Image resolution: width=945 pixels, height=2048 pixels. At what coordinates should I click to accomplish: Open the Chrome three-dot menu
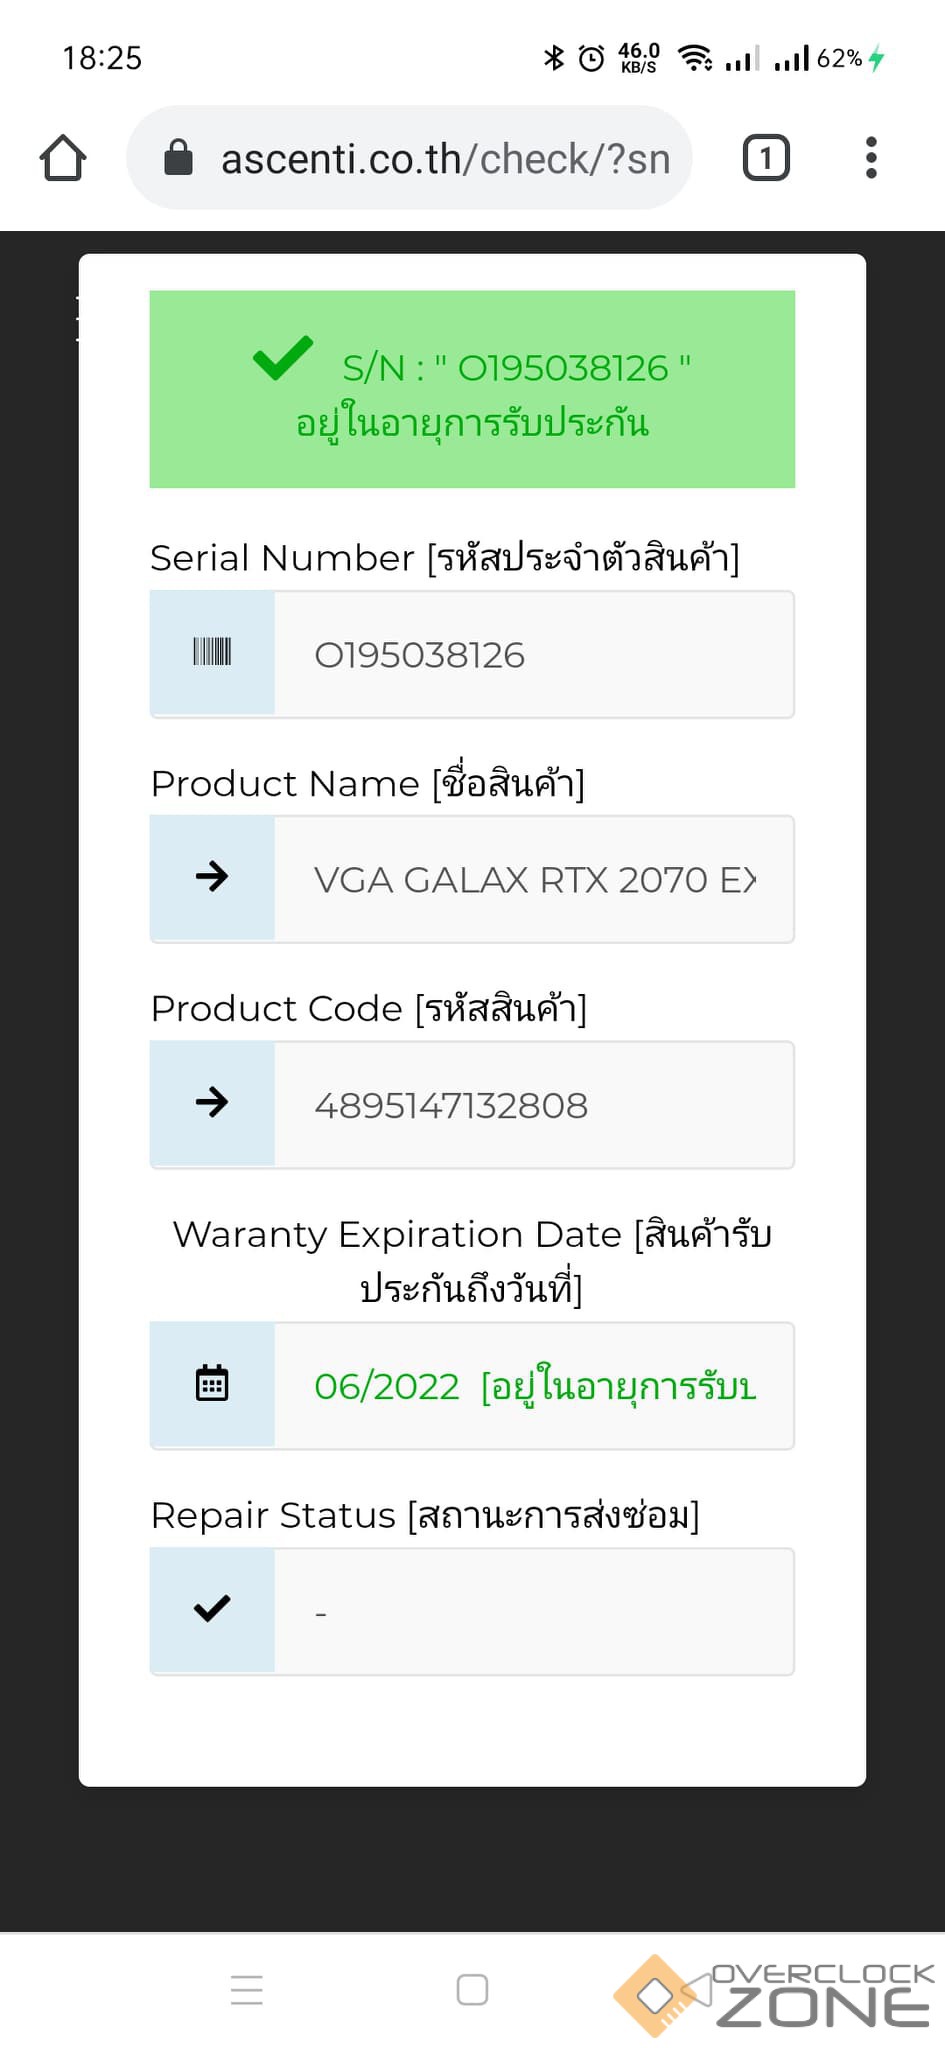pos(871,158)
